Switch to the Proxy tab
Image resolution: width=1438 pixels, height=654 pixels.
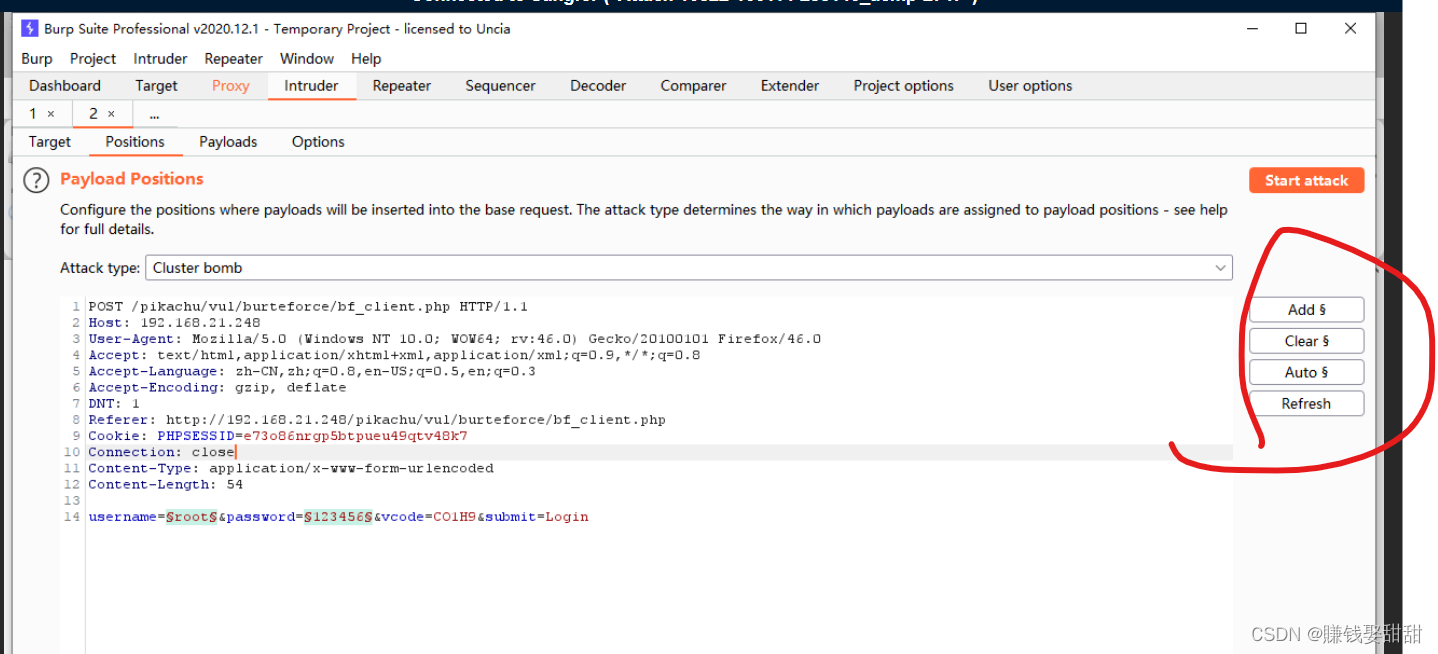230,86
